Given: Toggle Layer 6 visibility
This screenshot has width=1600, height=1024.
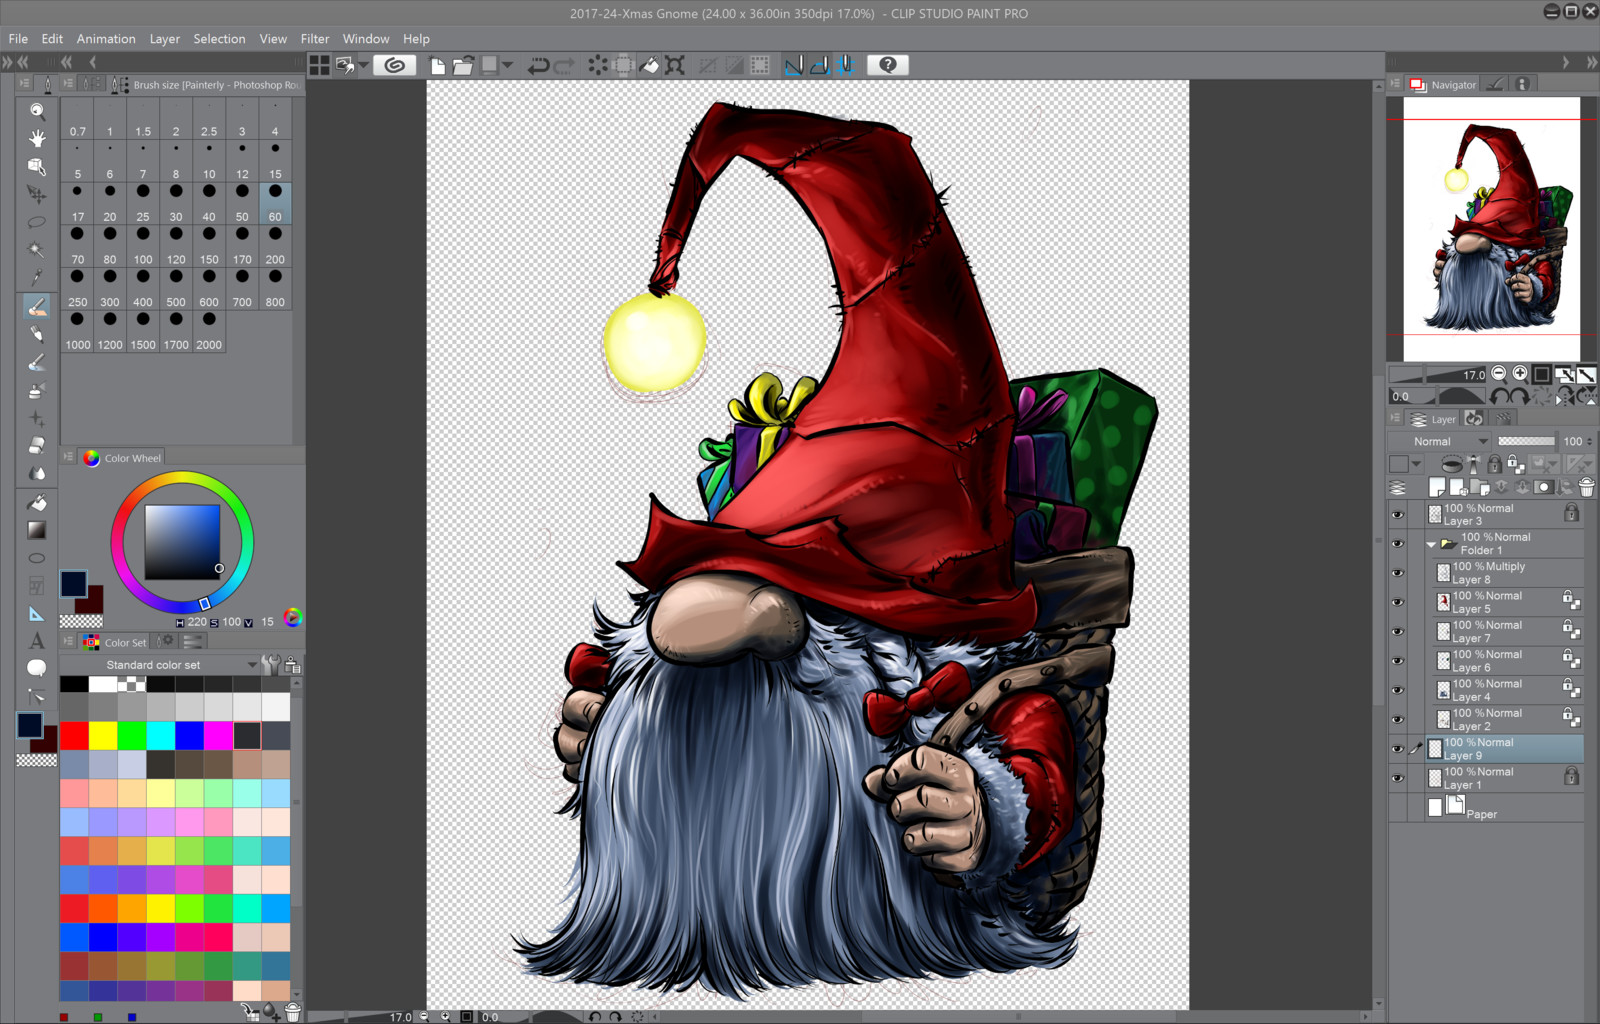Looking at the screenshot, I should [x=1398, y=661].
